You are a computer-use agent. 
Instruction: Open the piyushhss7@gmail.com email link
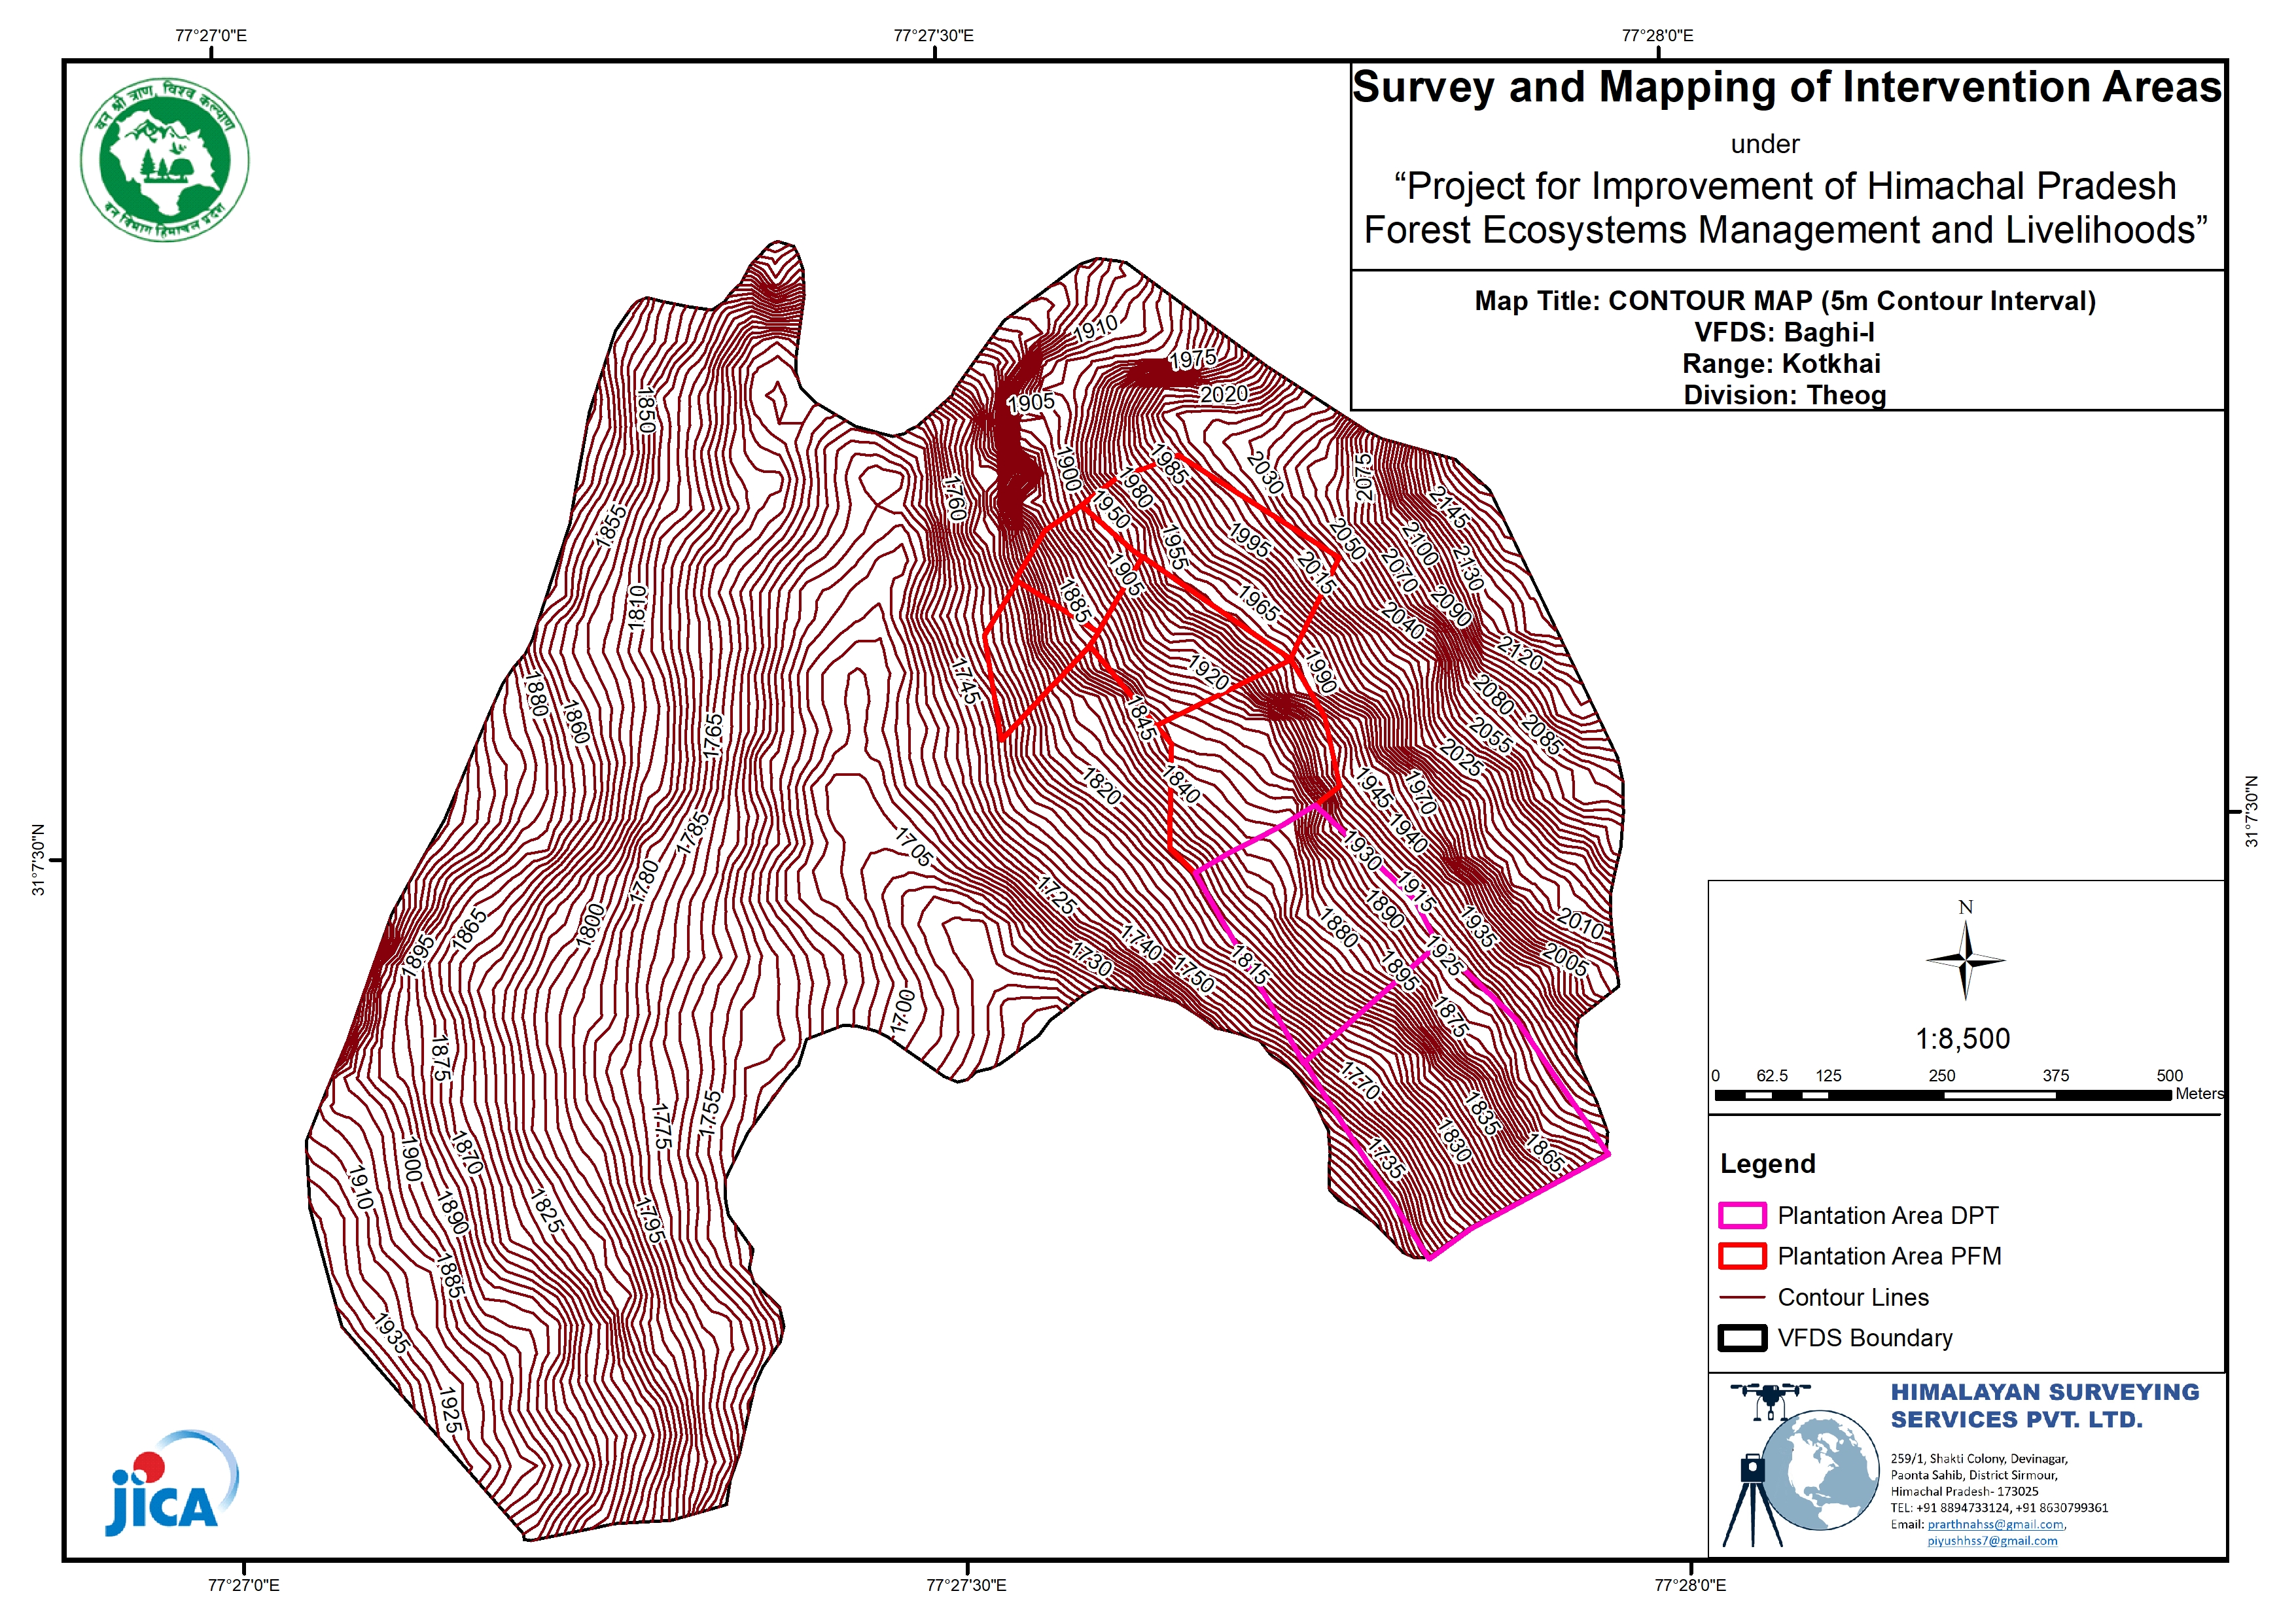click(x=1992, y=1541)
